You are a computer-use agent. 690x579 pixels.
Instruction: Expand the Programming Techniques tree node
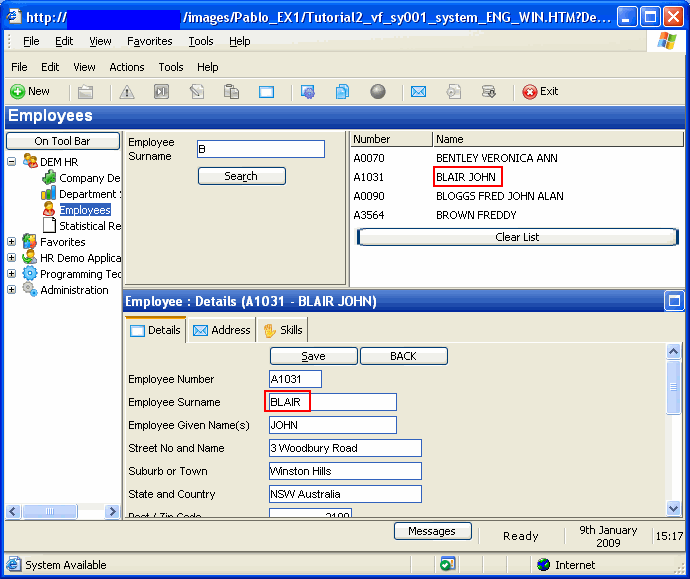coord(11,274)
